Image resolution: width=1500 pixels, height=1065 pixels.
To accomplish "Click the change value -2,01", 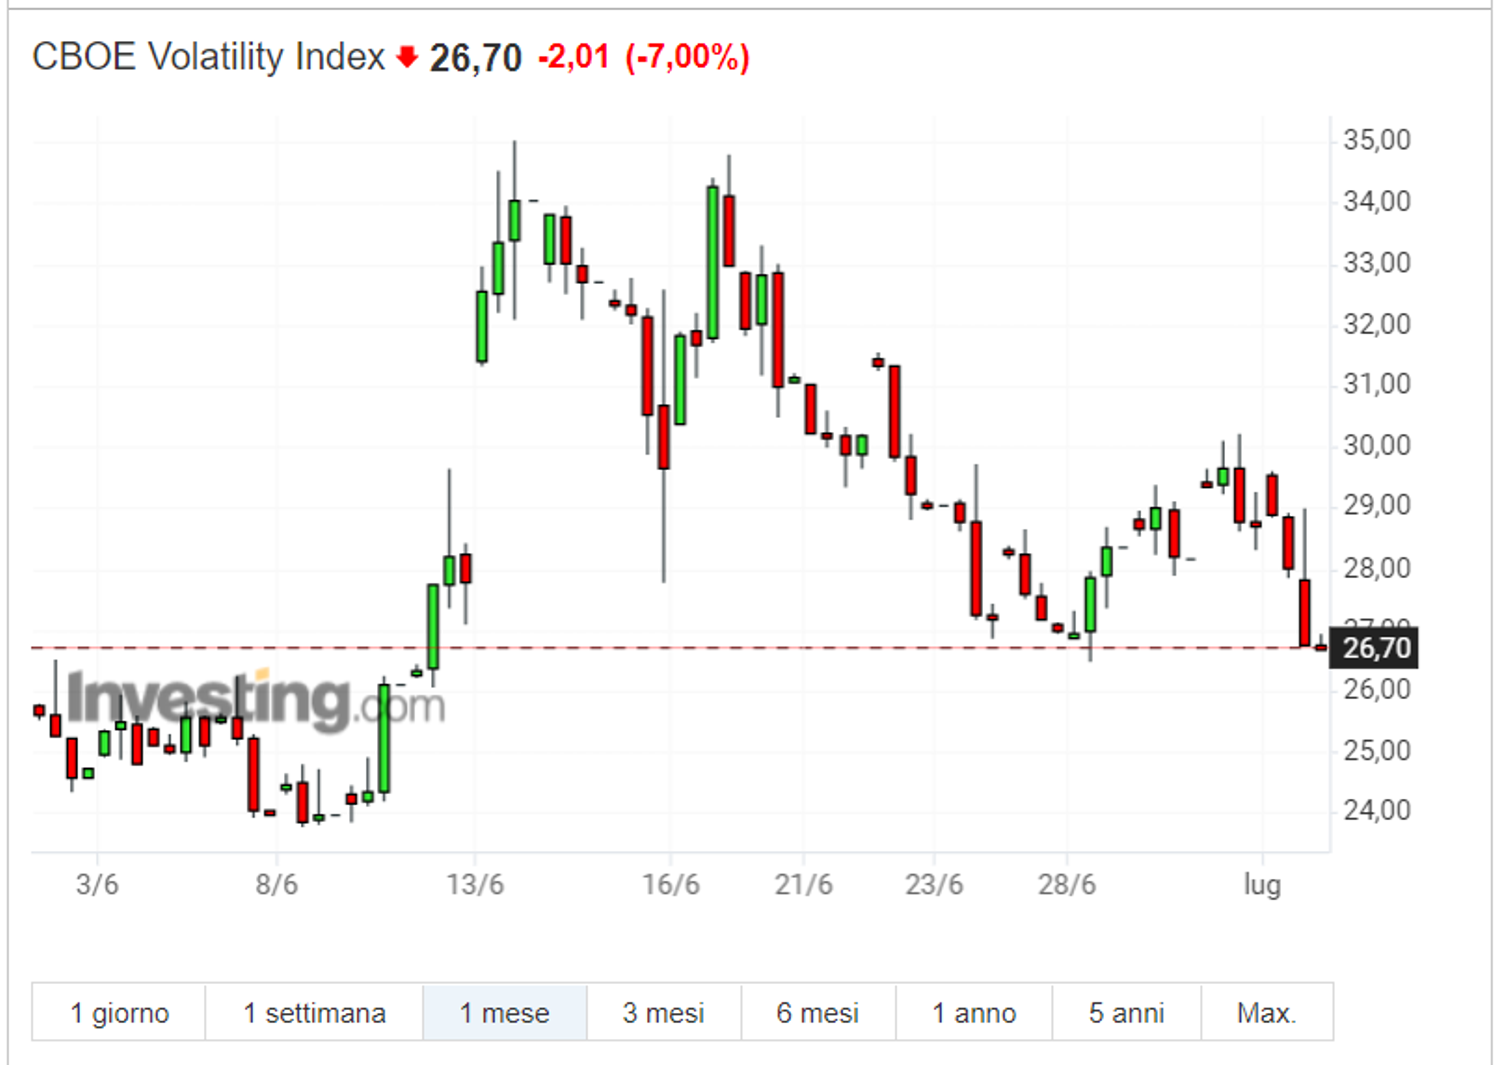I will click(x=574, y=57).
